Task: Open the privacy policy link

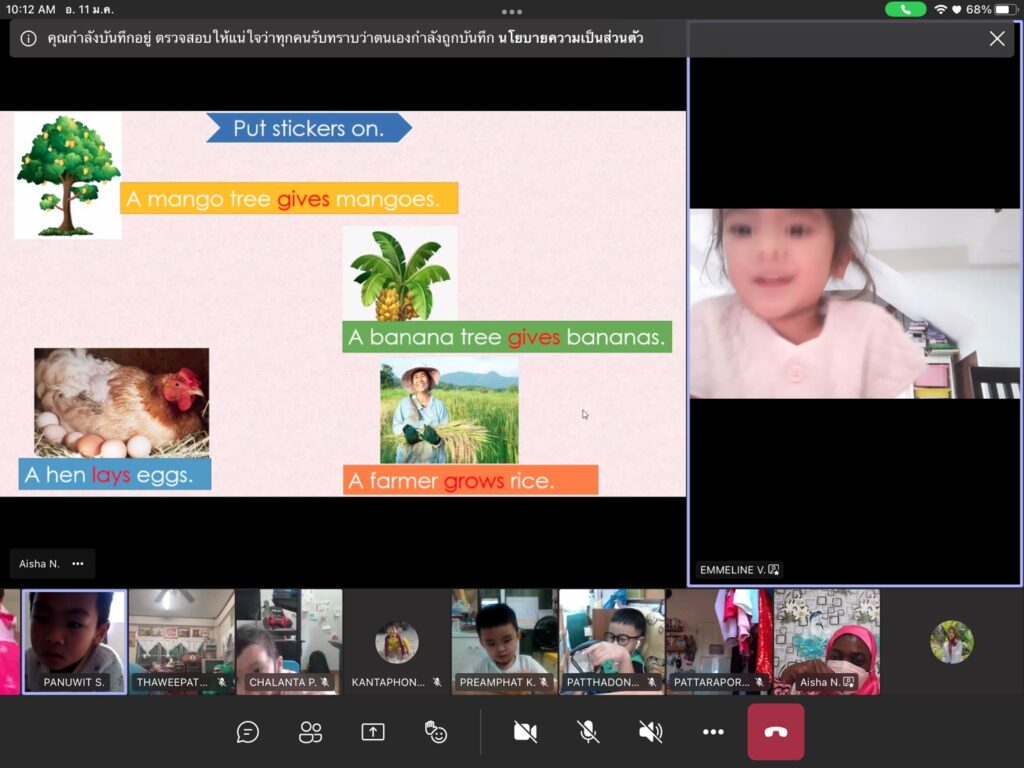Action: 570,39
